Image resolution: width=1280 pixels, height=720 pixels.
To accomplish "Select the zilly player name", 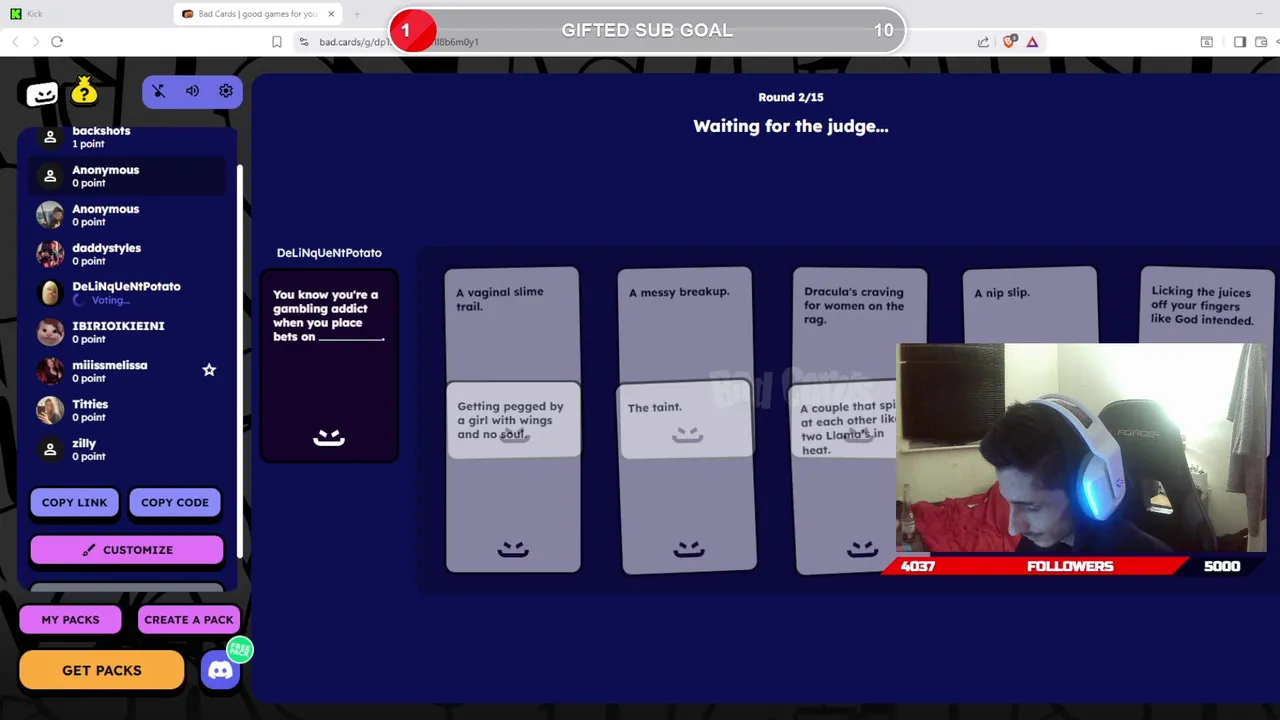I will click(84, 443).
